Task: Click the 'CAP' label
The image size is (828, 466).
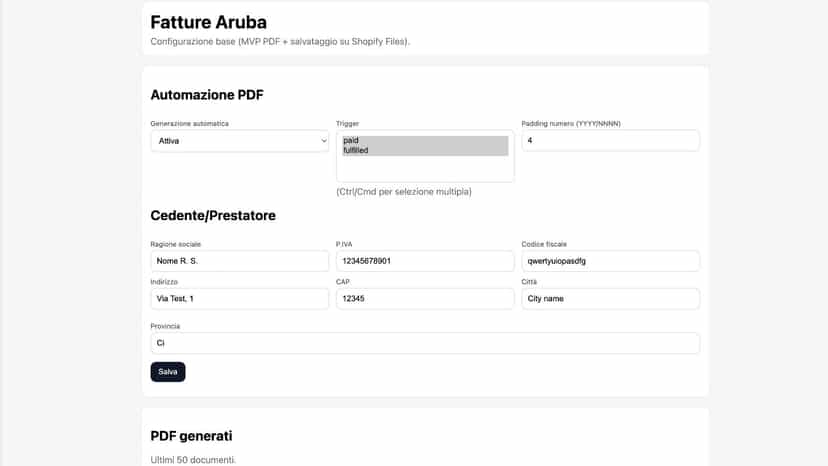Action: pyautogui.click(x=343, y=282)
